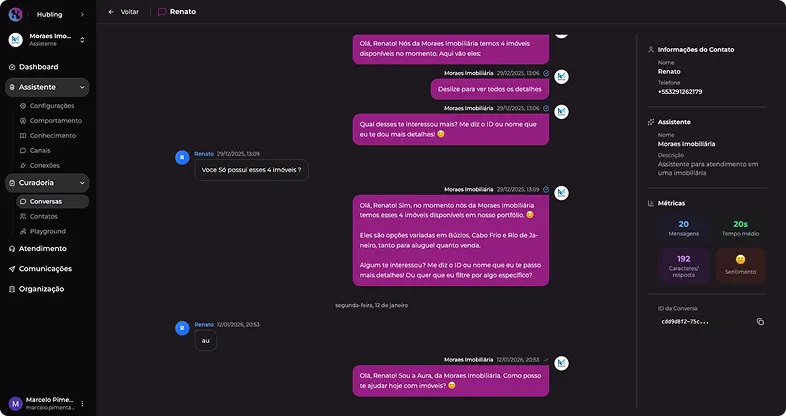
Task: Copy the conversation ID with the copy icon
Action: pos(760,322)
